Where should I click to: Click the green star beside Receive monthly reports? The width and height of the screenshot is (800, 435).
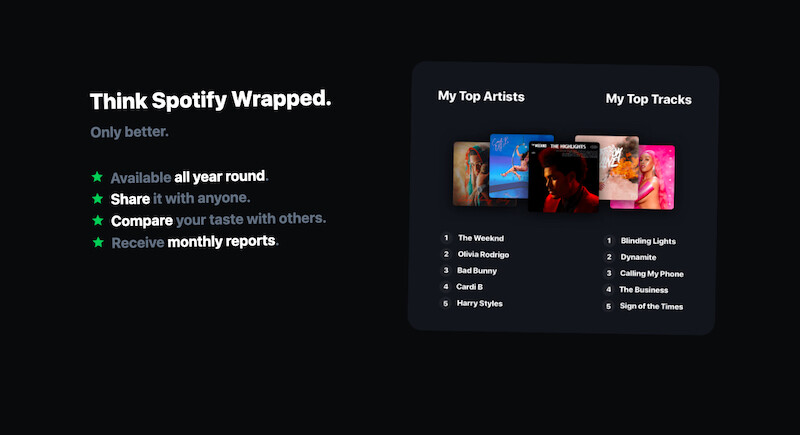[98, 242]
